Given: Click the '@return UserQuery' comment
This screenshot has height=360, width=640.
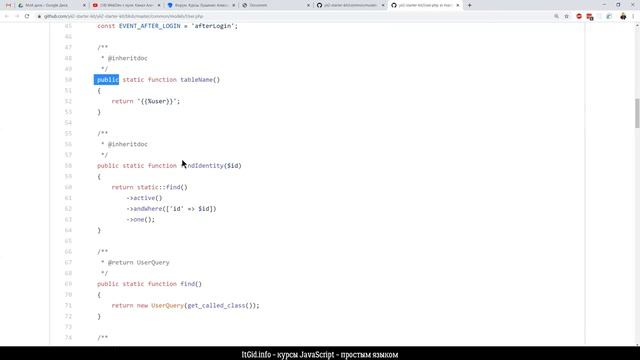Looking at the screenshot, I should (138, 262).
